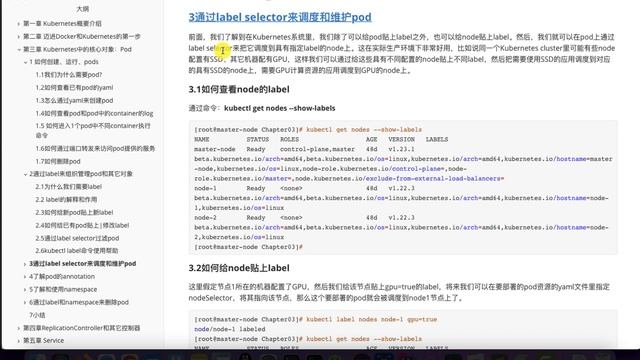The image size is (640, 360).
Task: Select outline item 第三章 Kubernetes中的核心对象：Pod
Action: click(77, 49)
